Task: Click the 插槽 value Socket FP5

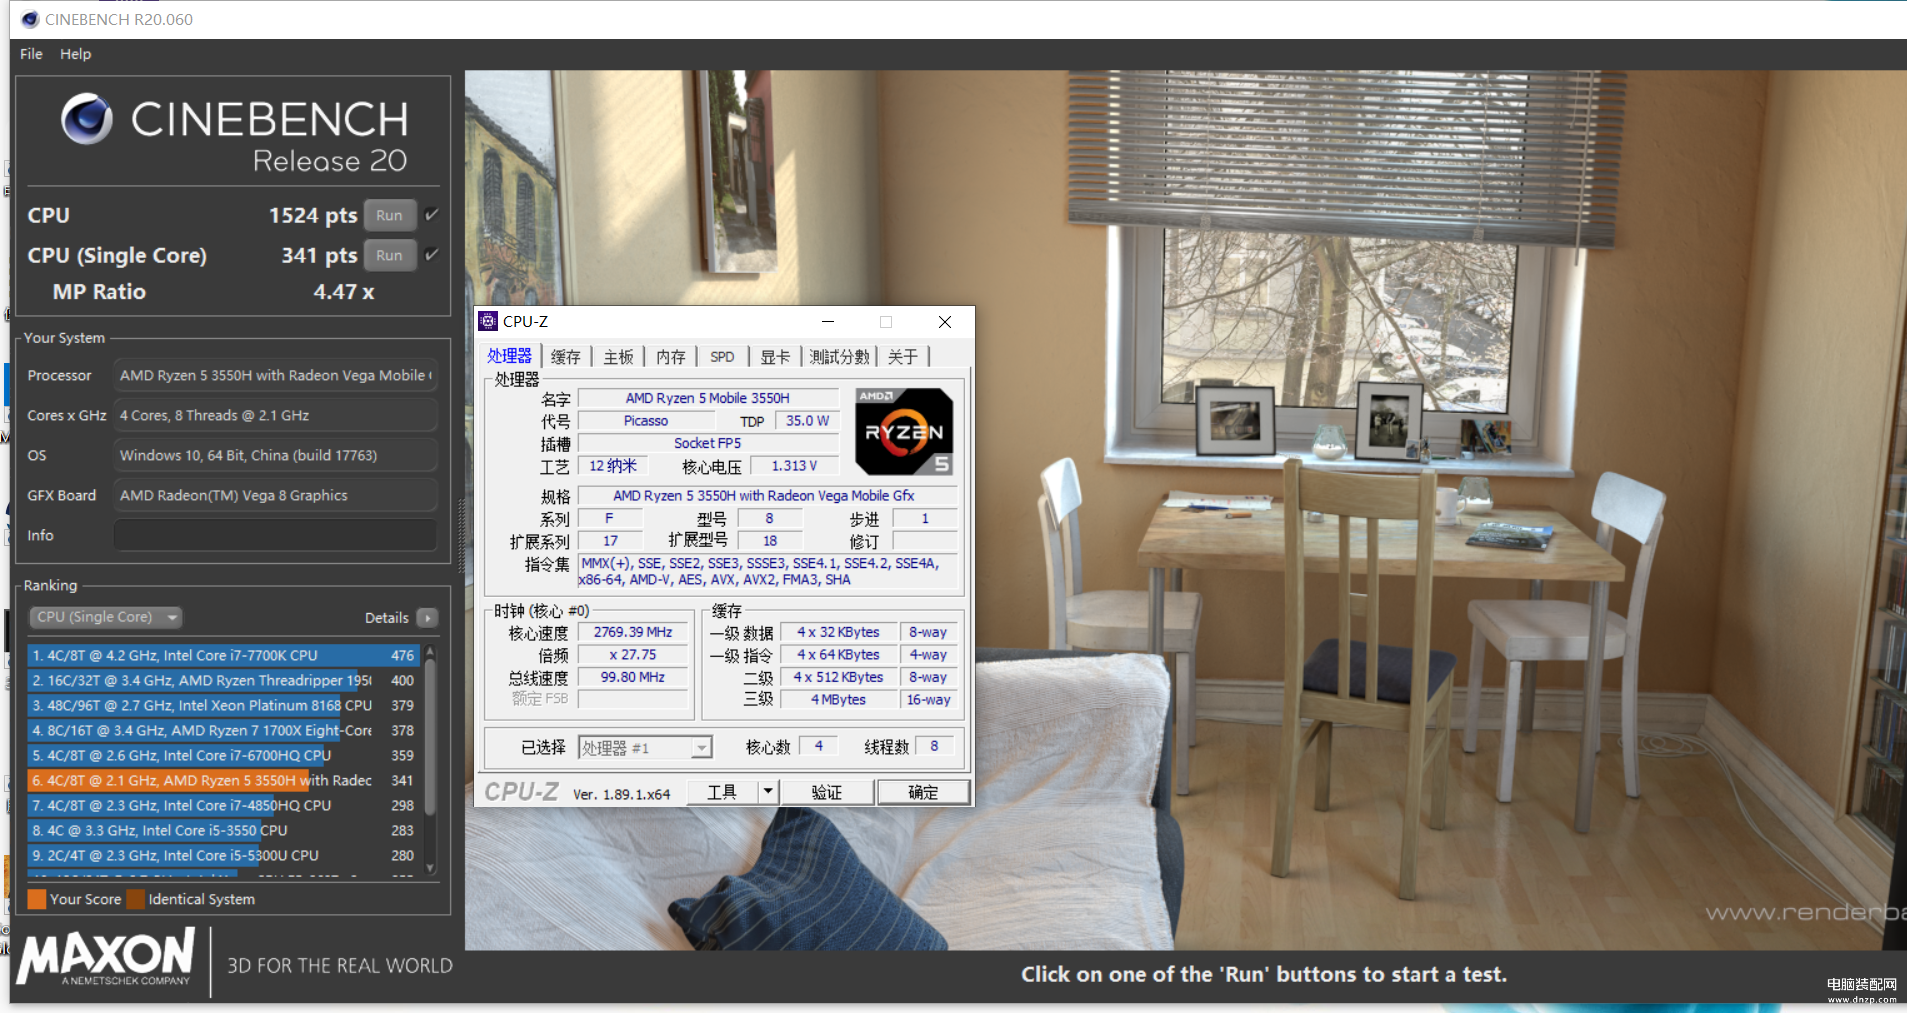Action: click(708, 443)
